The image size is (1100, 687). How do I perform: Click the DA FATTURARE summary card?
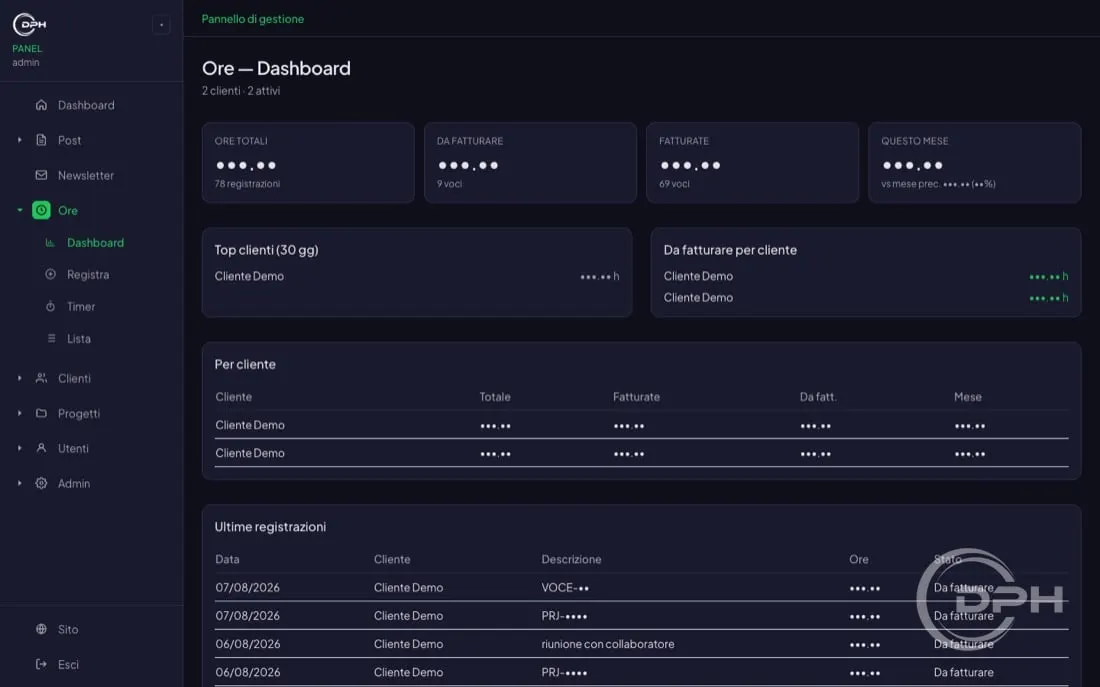pos(530,163)
